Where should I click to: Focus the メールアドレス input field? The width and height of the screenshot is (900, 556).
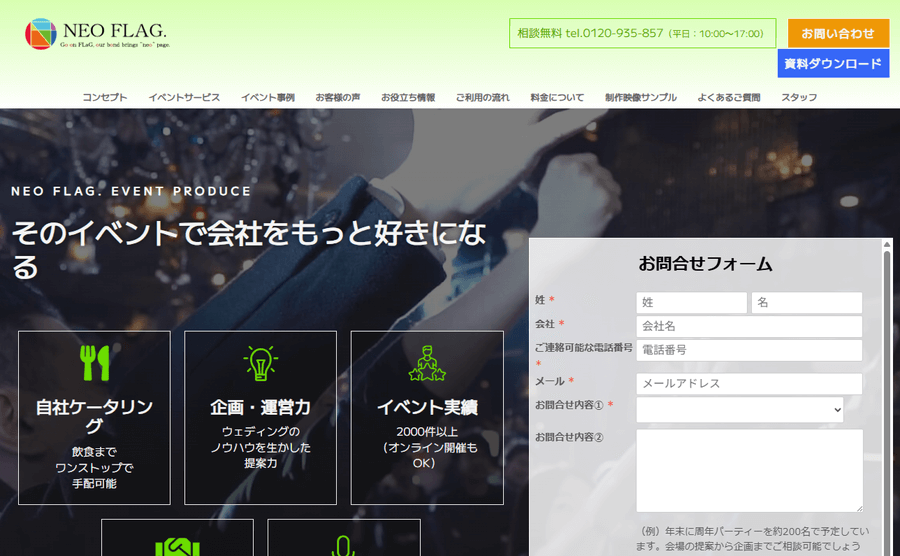click(749, 383)
